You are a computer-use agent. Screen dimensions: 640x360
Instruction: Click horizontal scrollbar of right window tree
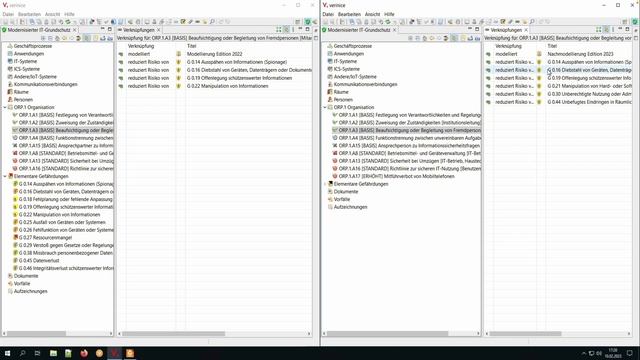[x=387, y=333]
